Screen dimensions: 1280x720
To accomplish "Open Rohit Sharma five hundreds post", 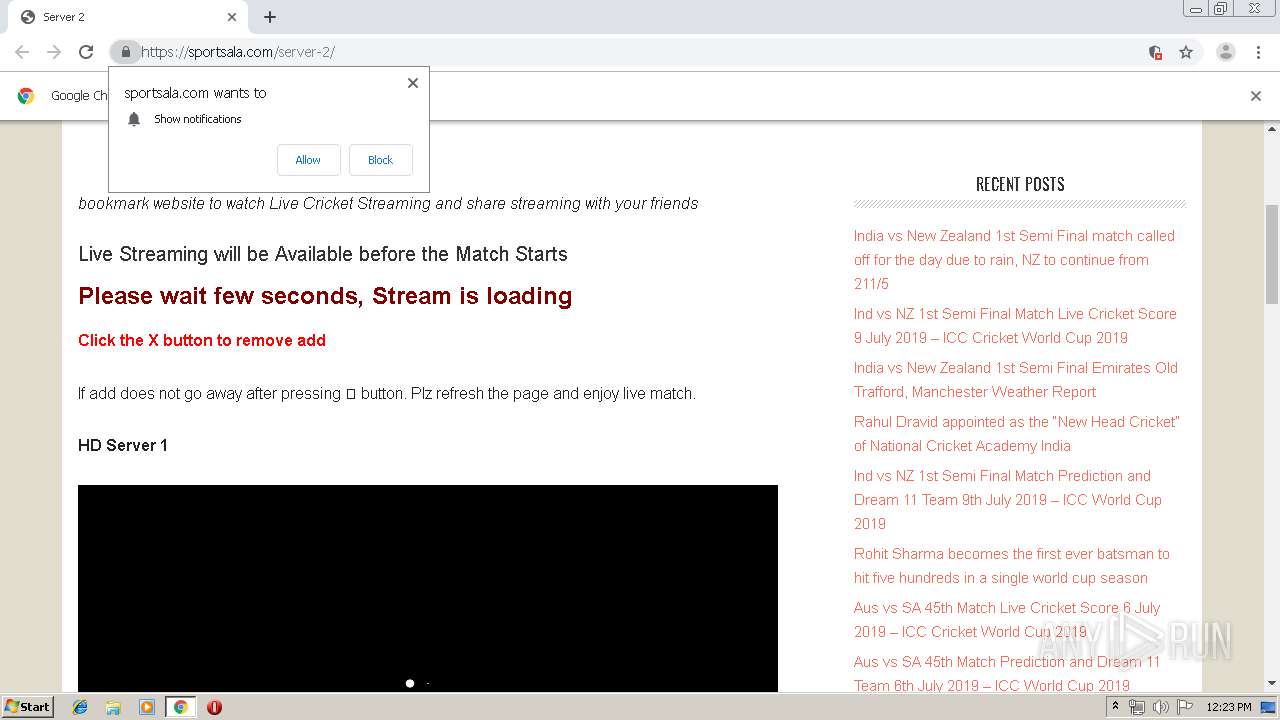I will pos(1011,566).
